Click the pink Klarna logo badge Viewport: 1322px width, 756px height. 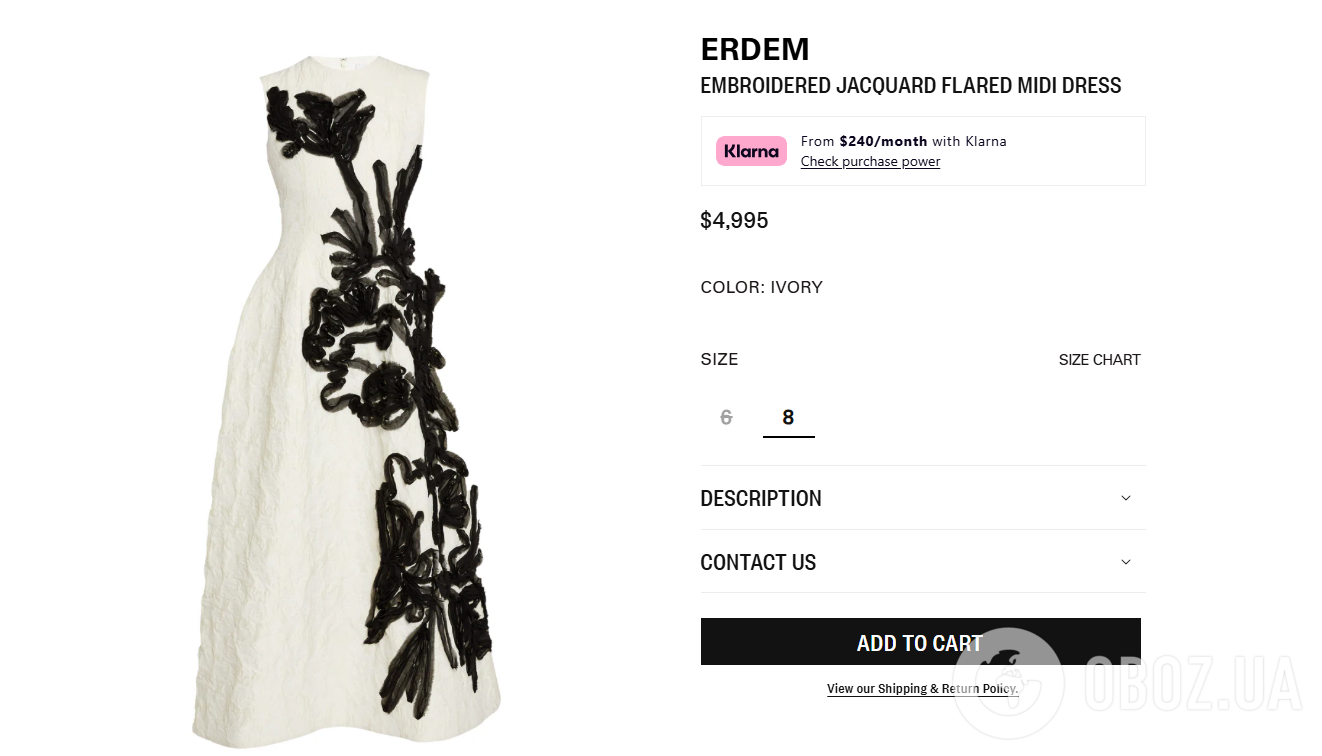coord(751,151)
